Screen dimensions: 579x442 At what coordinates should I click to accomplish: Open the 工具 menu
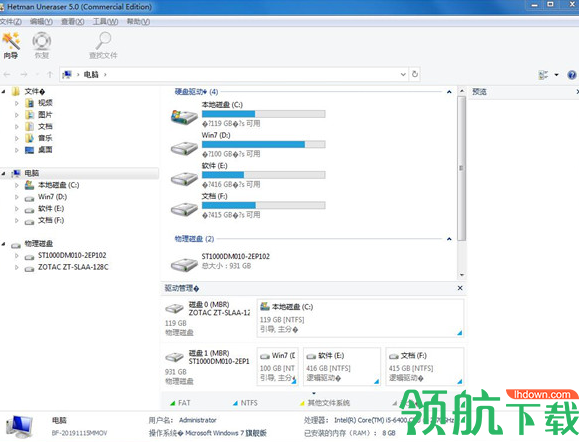click(x=105, y=22)
